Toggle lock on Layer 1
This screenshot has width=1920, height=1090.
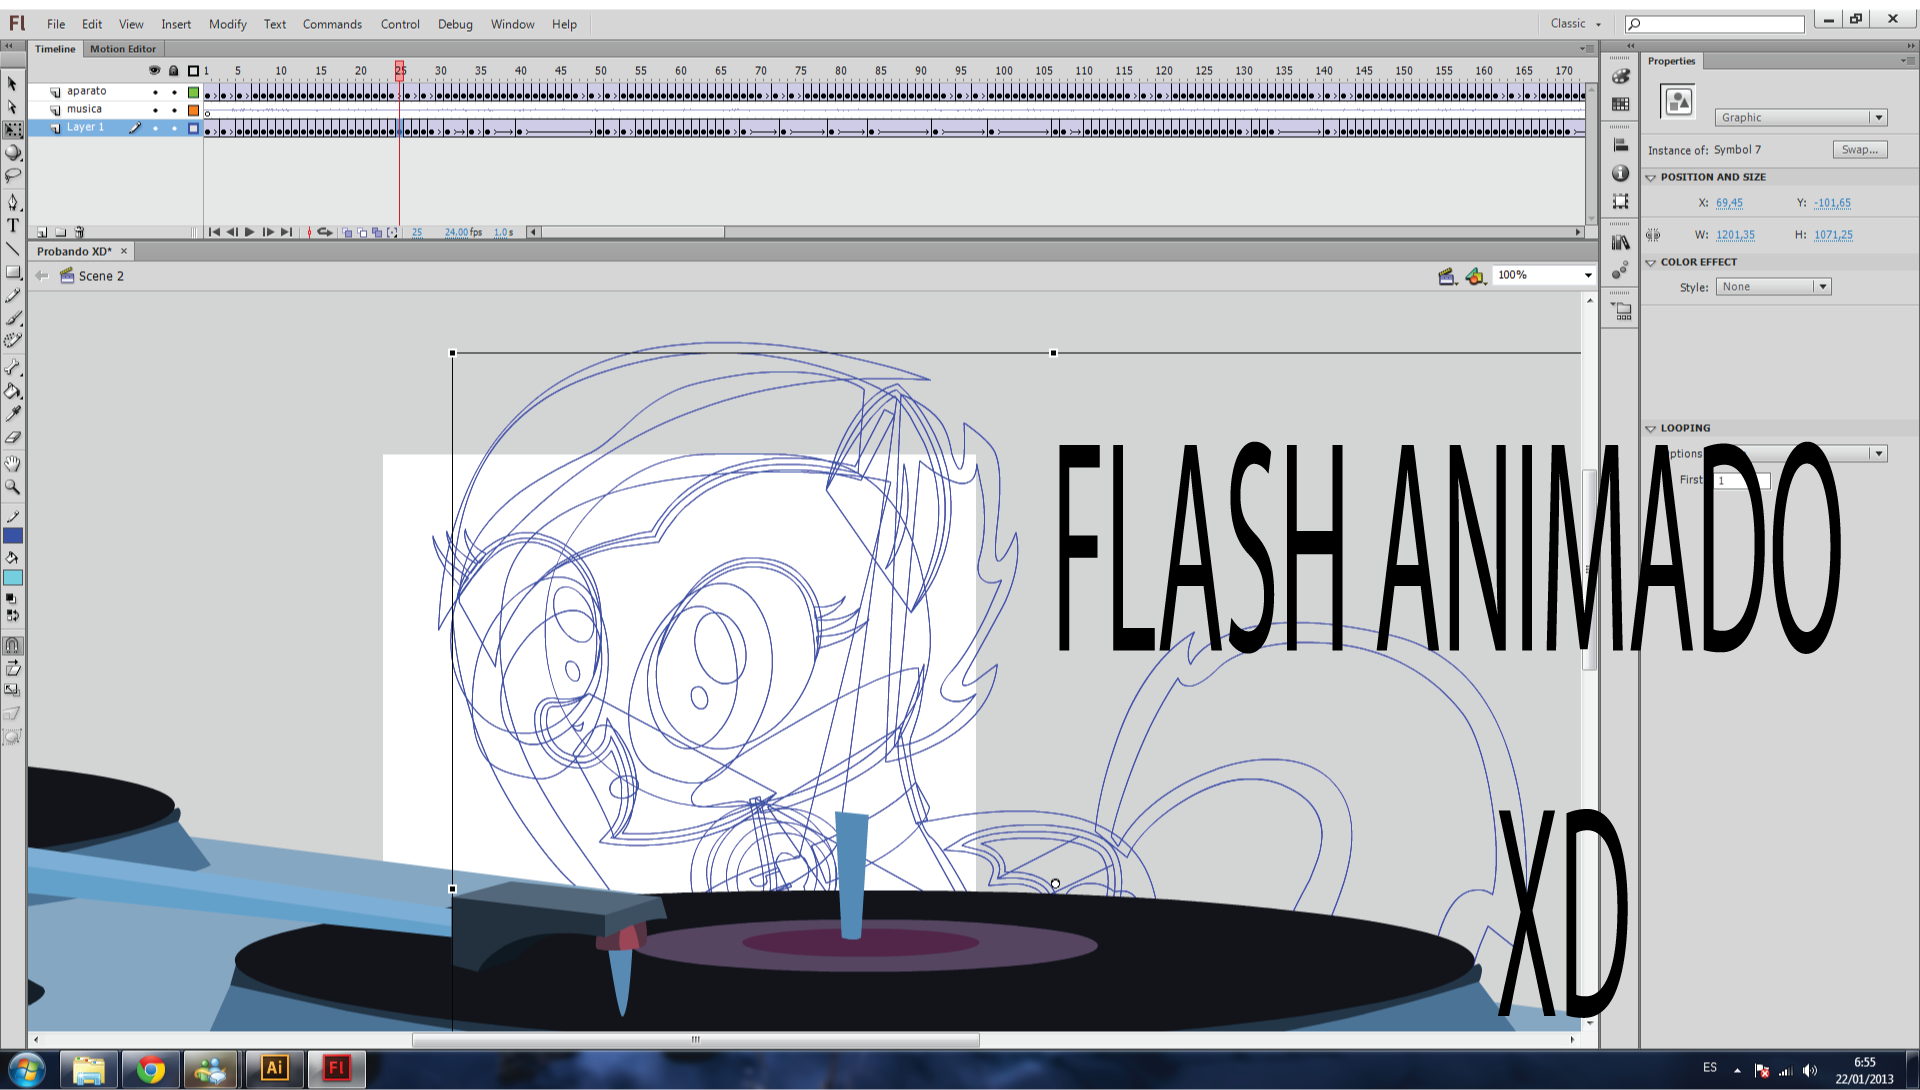click(174, 128)
